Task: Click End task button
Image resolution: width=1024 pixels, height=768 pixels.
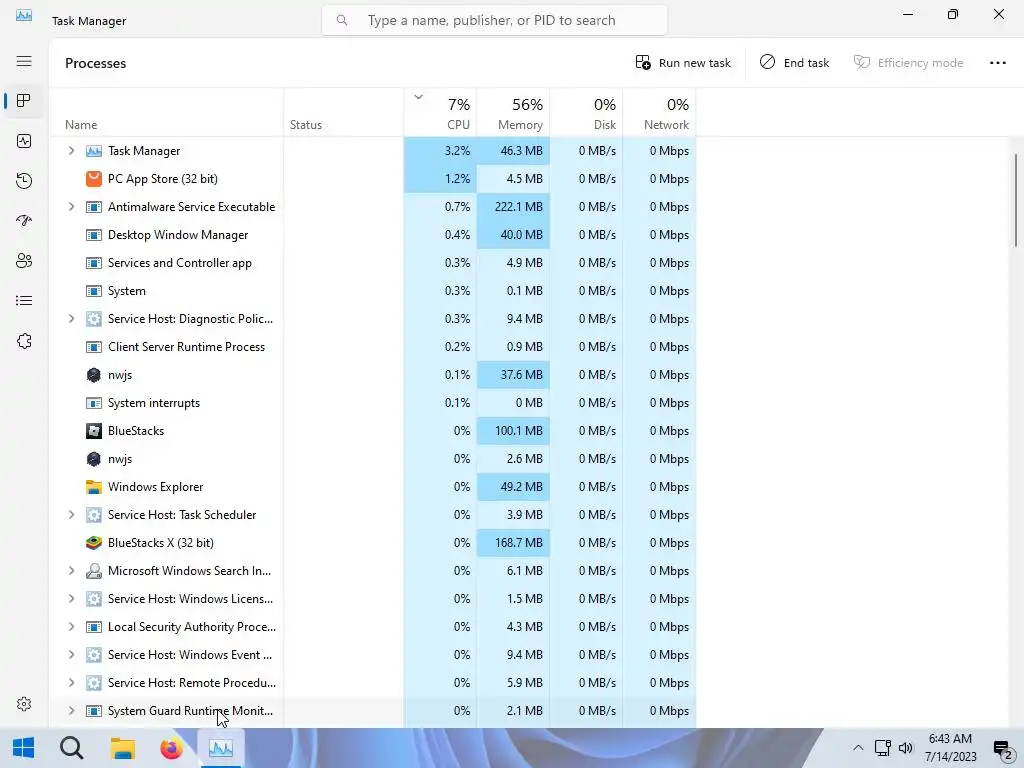Action: tap(794, 63)
